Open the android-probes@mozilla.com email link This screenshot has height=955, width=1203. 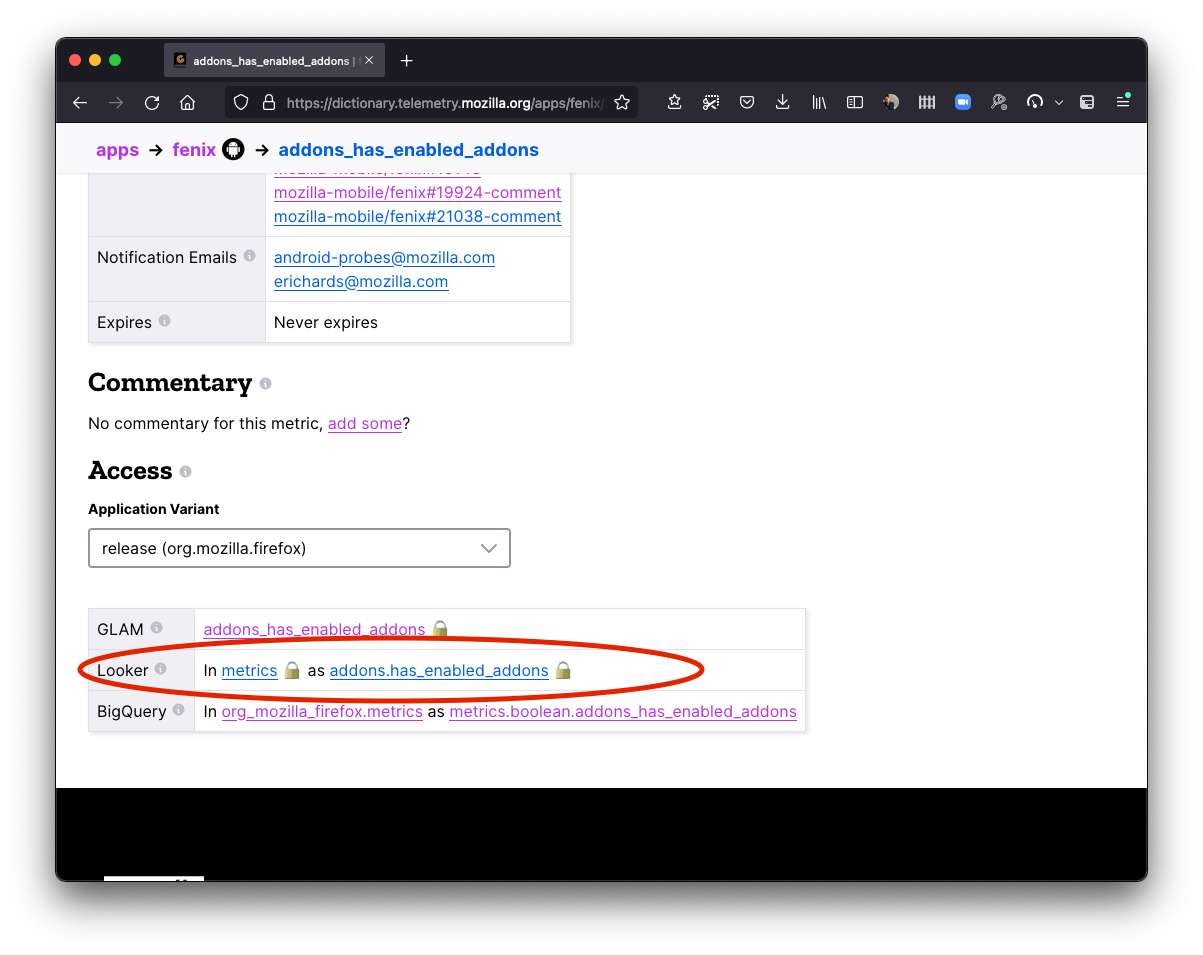point(384,257)
